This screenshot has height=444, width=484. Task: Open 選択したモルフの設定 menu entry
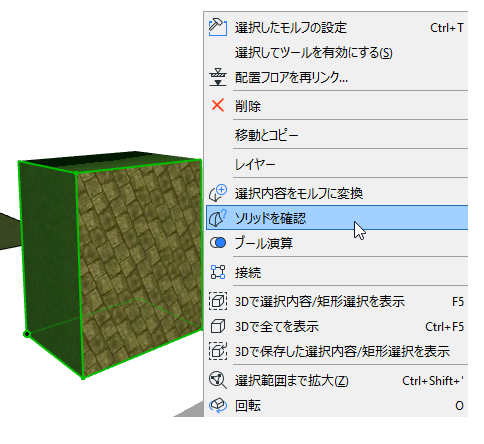pos(337,28)
